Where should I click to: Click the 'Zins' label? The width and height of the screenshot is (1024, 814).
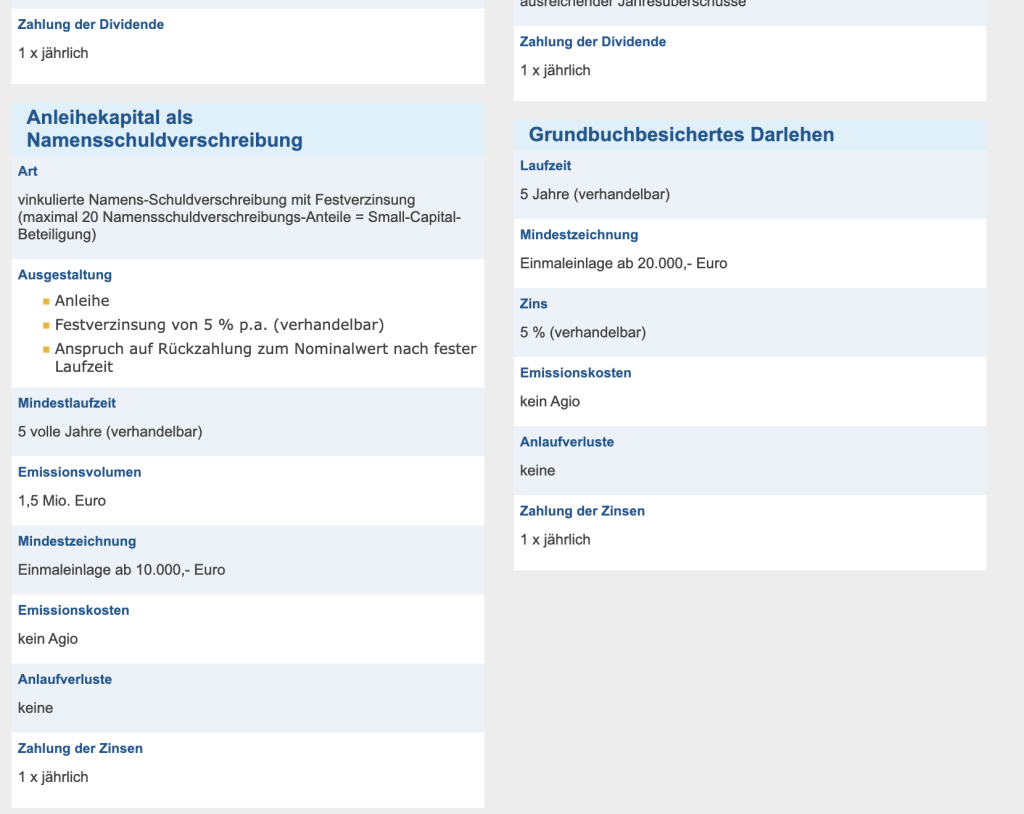tap(534, 304)
